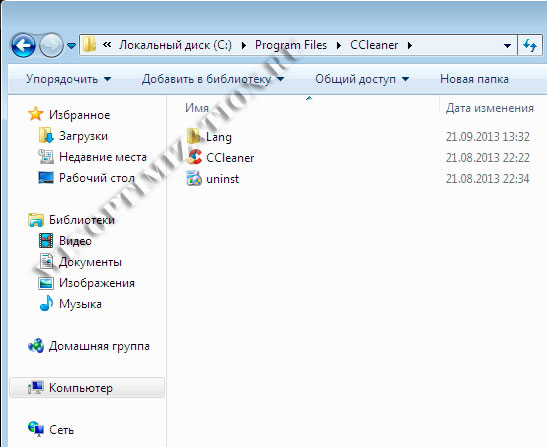Select the uninst installer icon
This screenshot has width=547, height=447.
coord(194,178)
